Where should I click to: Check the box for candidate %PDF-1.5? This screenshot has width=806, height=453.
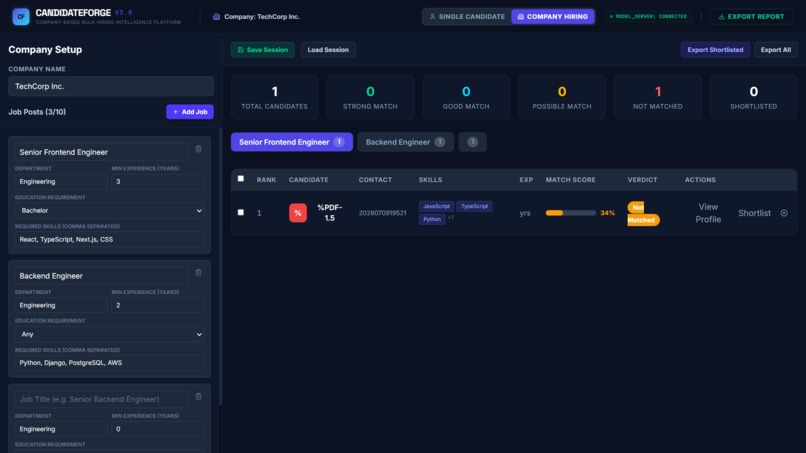point(241,212)
